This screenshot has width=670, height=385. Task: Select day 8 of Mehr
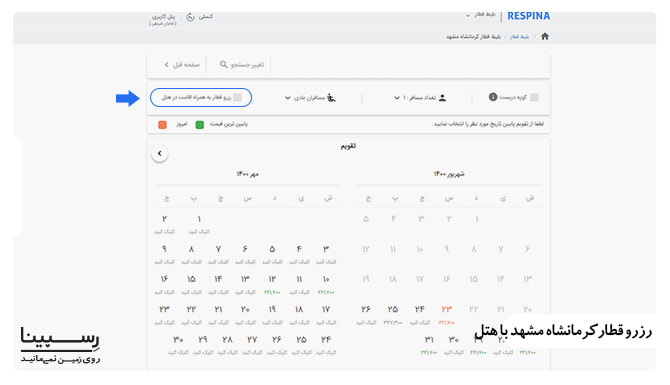[191, 254]
